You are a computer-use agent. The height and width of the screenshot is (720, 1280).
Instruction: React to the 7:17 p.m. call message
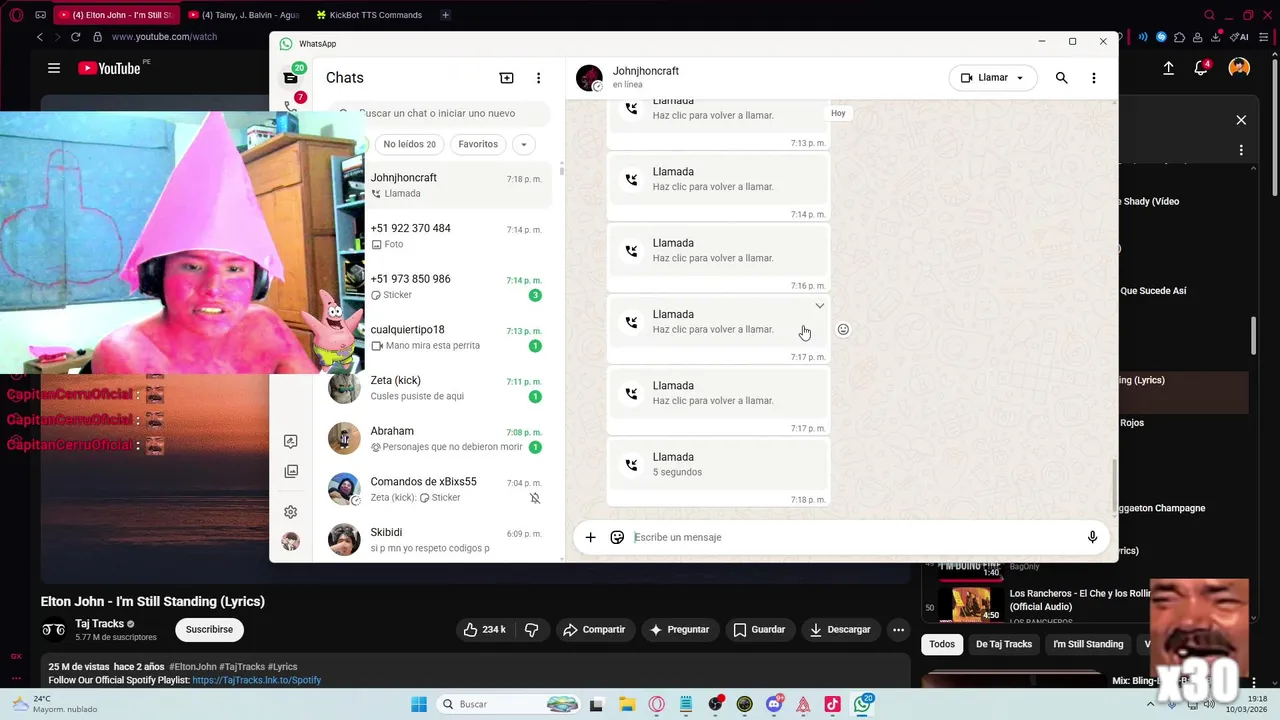point(843,329)
